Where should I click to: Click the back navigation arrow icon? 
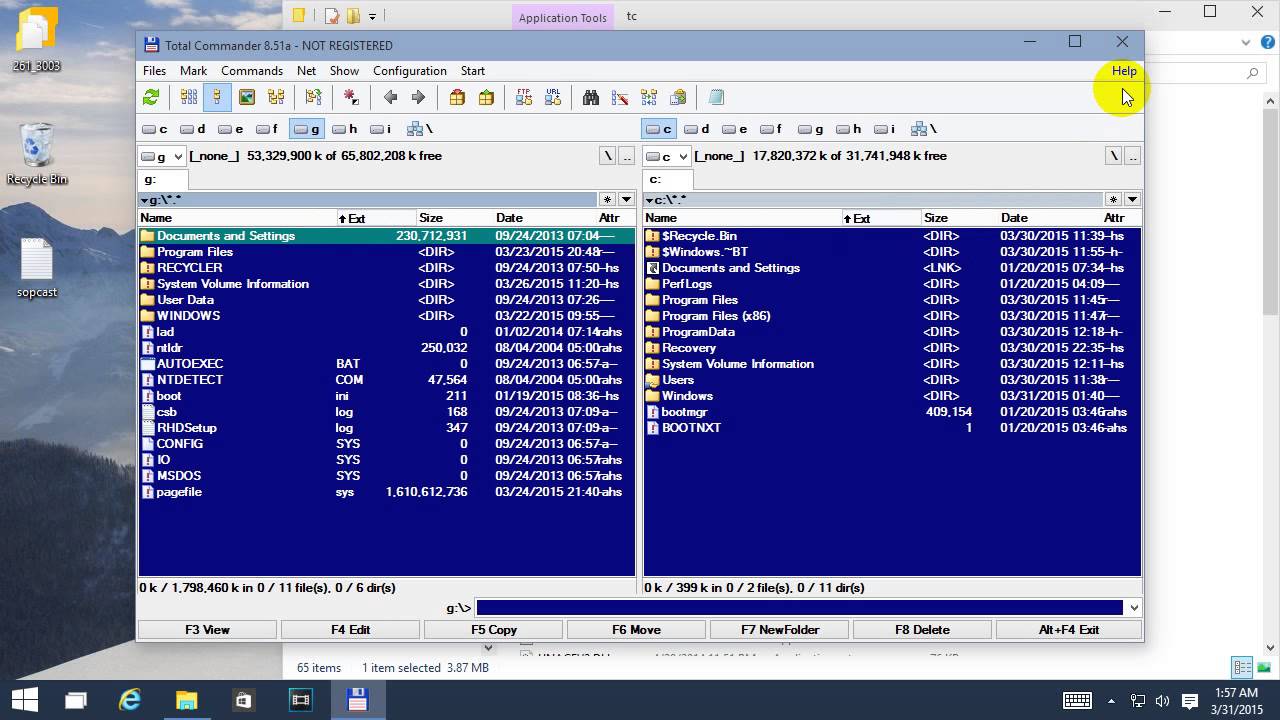tap(390, 96)
